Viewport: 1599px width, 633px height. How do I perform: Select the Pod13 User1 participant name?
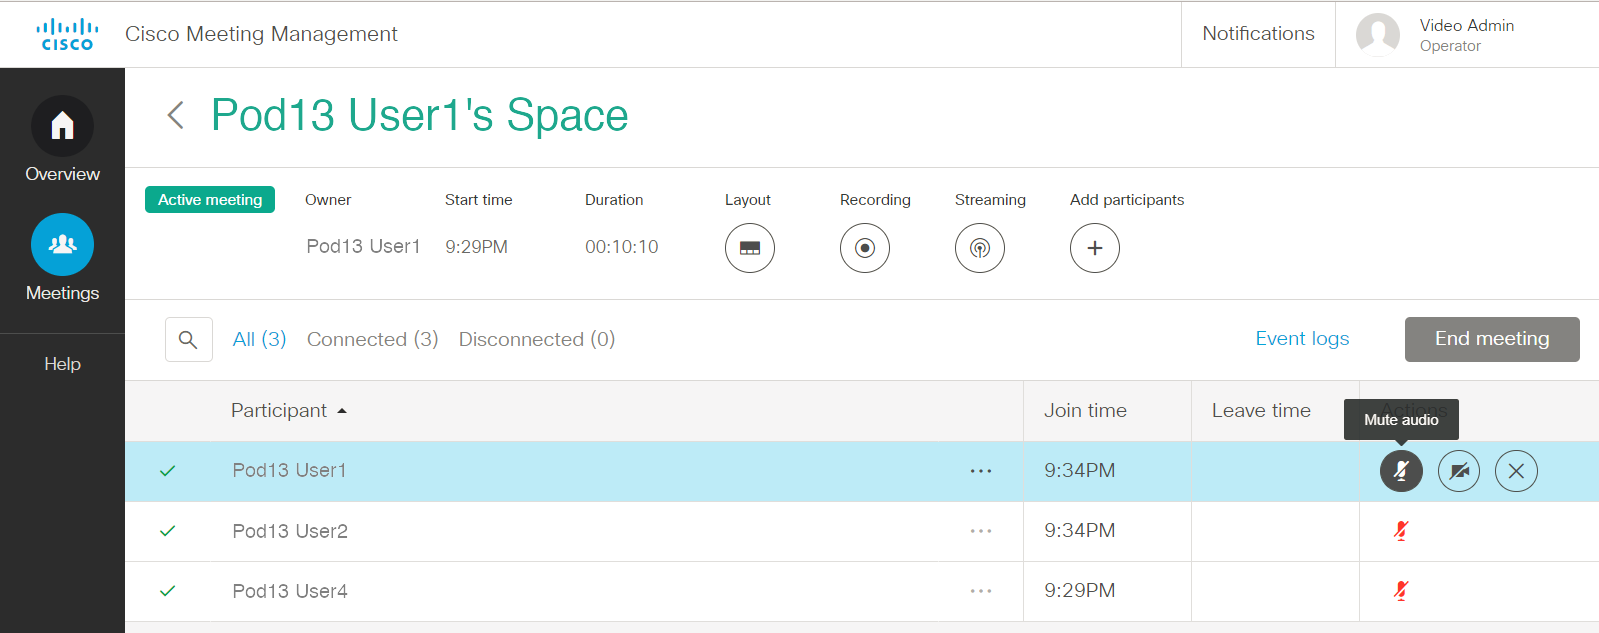[289, 471]
